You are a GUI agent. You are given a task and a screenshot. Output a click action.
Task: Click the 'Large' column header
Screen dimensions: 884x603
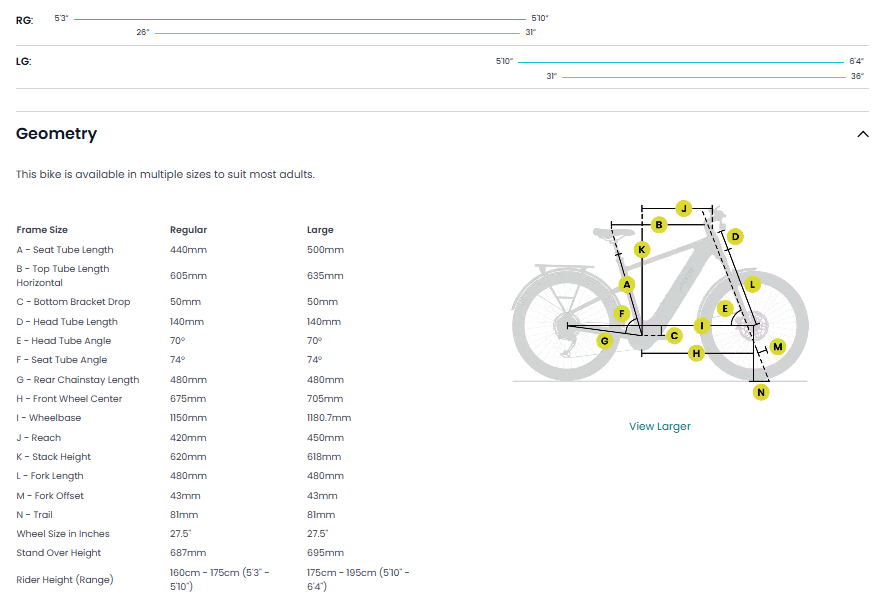320,230
